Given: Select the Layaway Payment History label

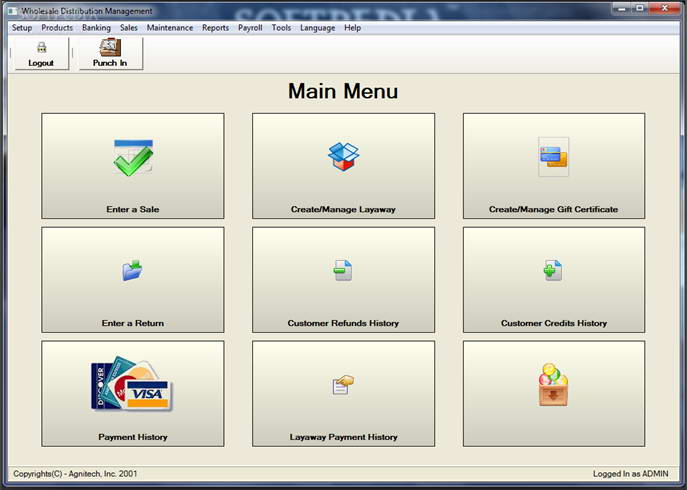Looking at the screenshot, I should [x=344, y=437].
